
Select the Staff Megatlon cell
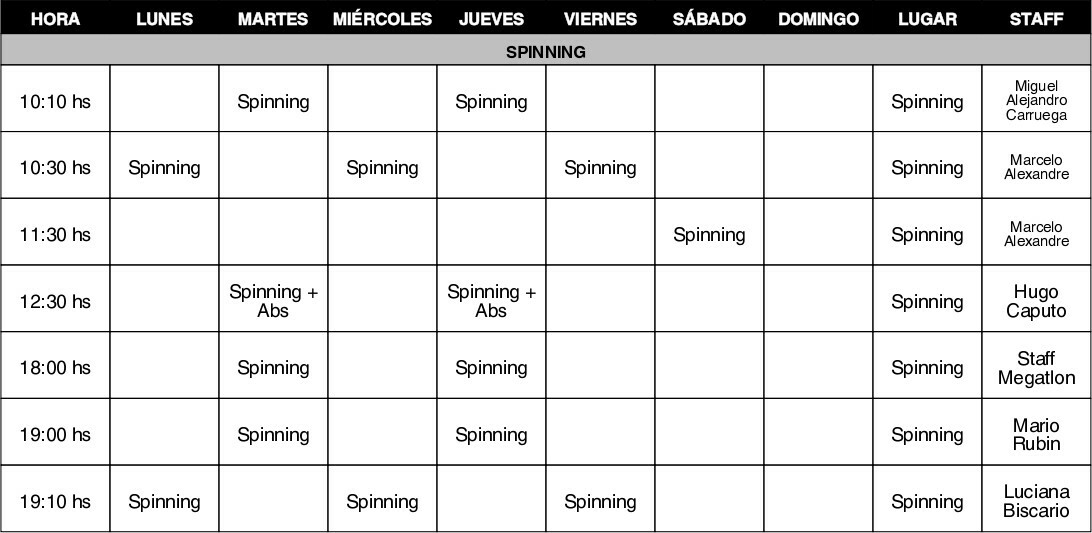pos(1036,368)
